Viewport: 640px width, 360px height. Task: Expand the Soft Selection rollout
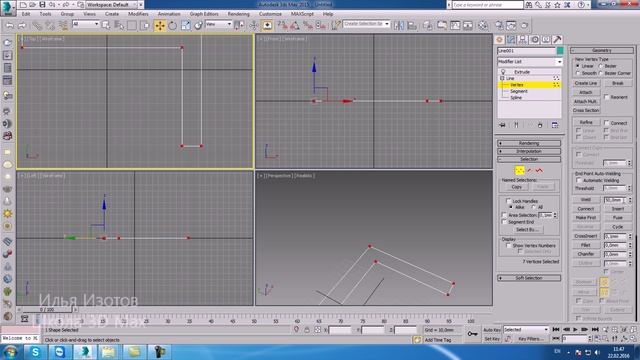point(529,278)
